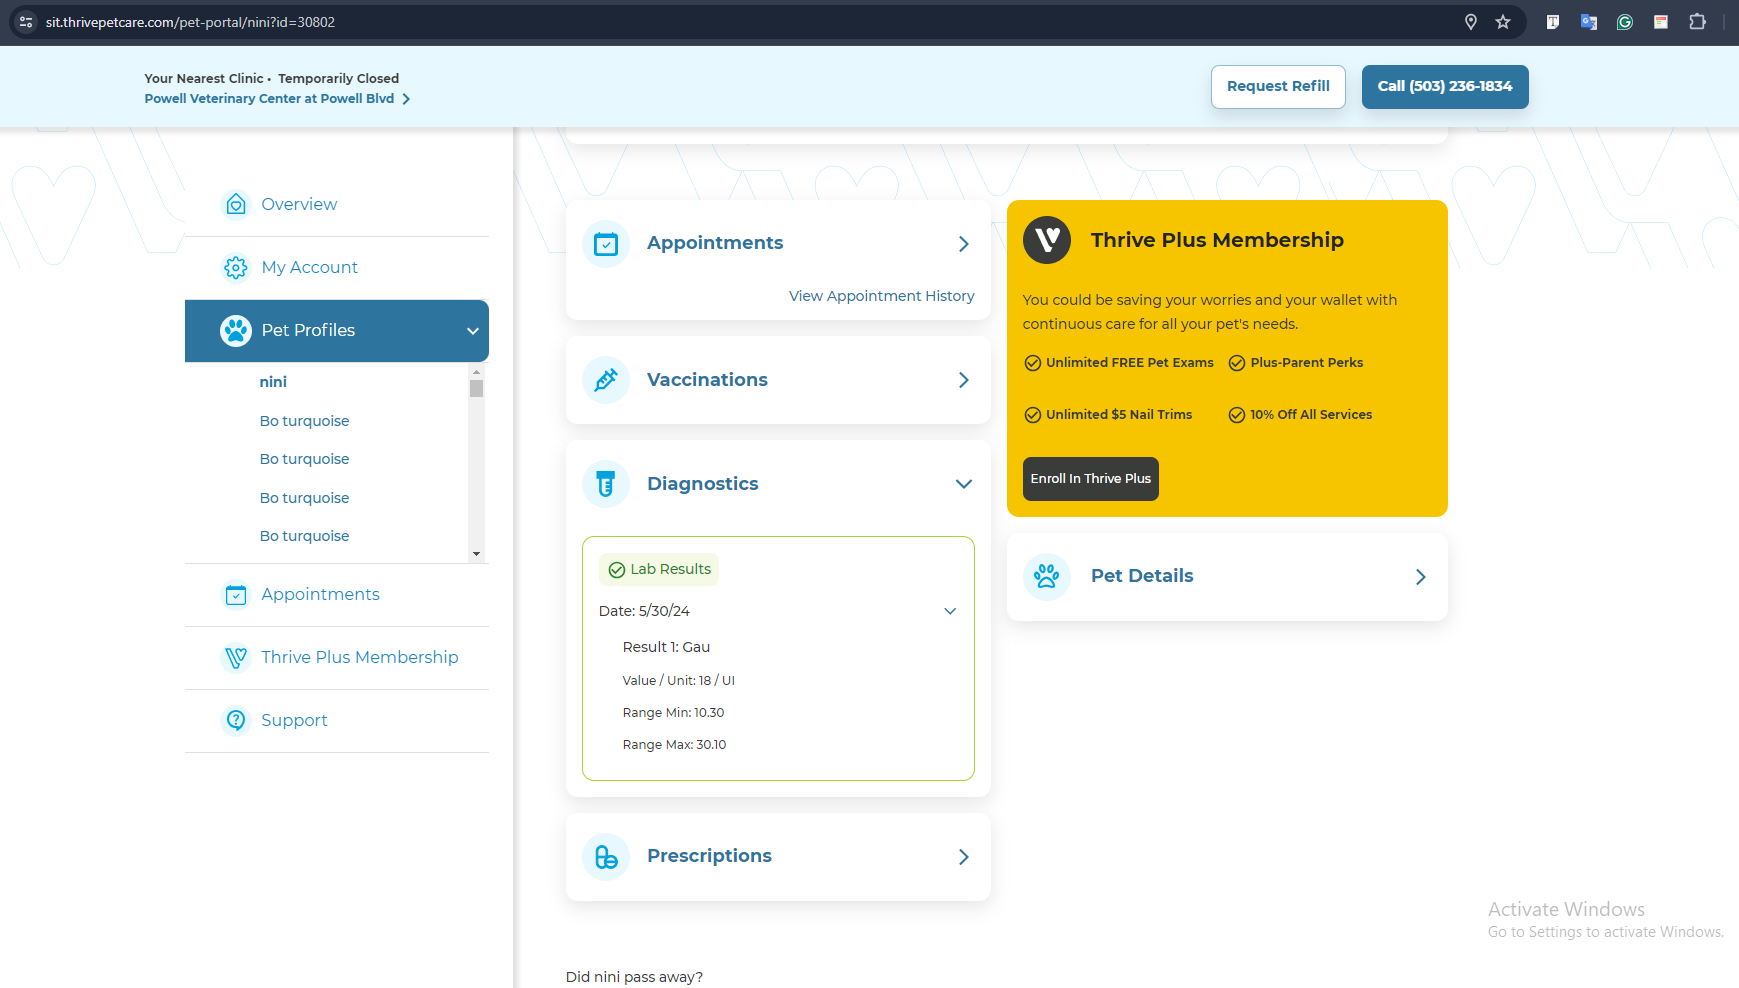Click the Vaccinations syringe icon
Image resolution: width=1739 pixels, height=988 pixels.
pos(606,380)
